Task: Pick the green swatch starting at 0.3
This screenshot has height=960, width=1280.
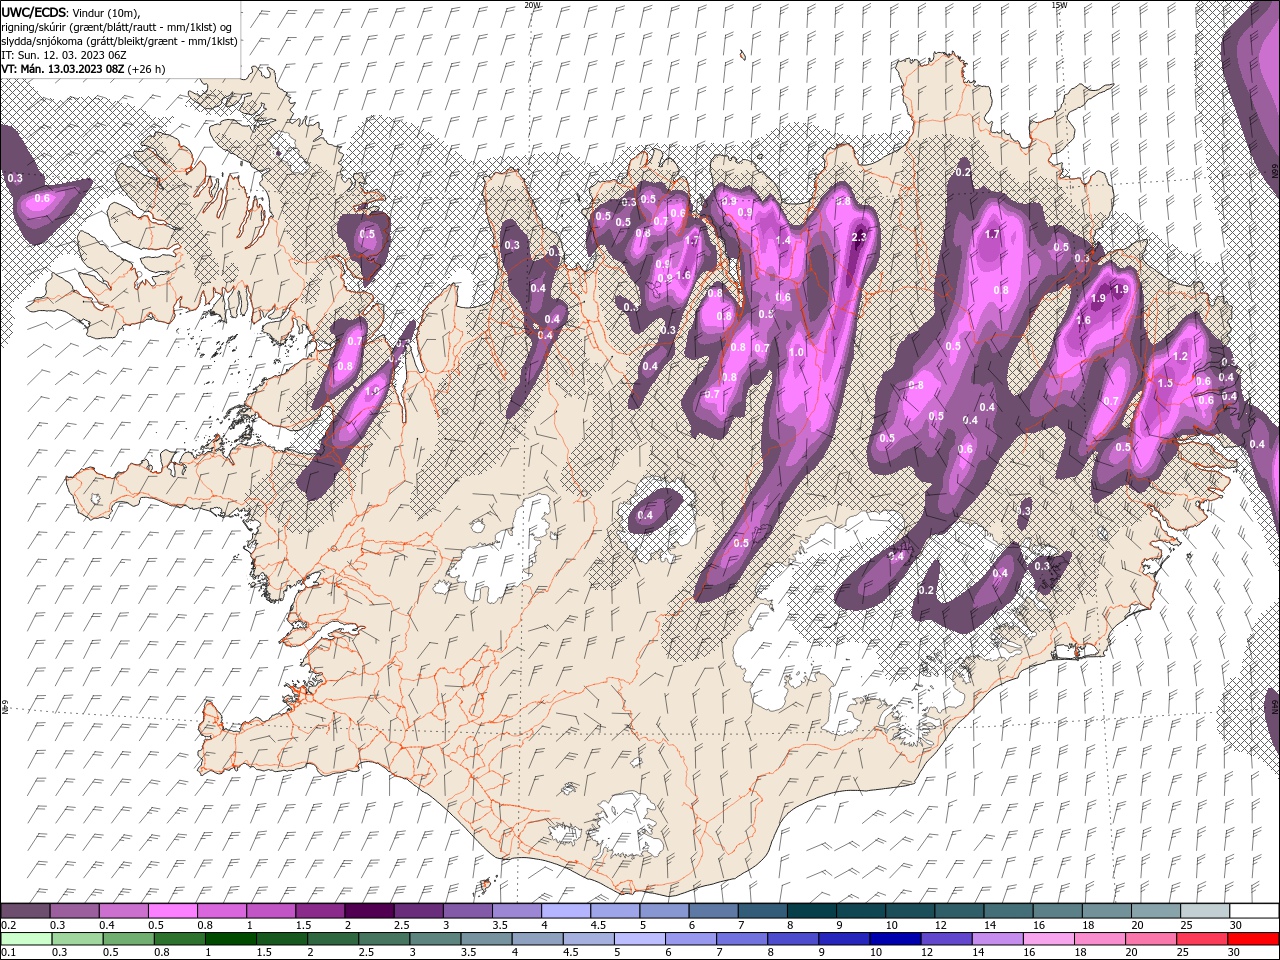Action: [x=77, y=939]
